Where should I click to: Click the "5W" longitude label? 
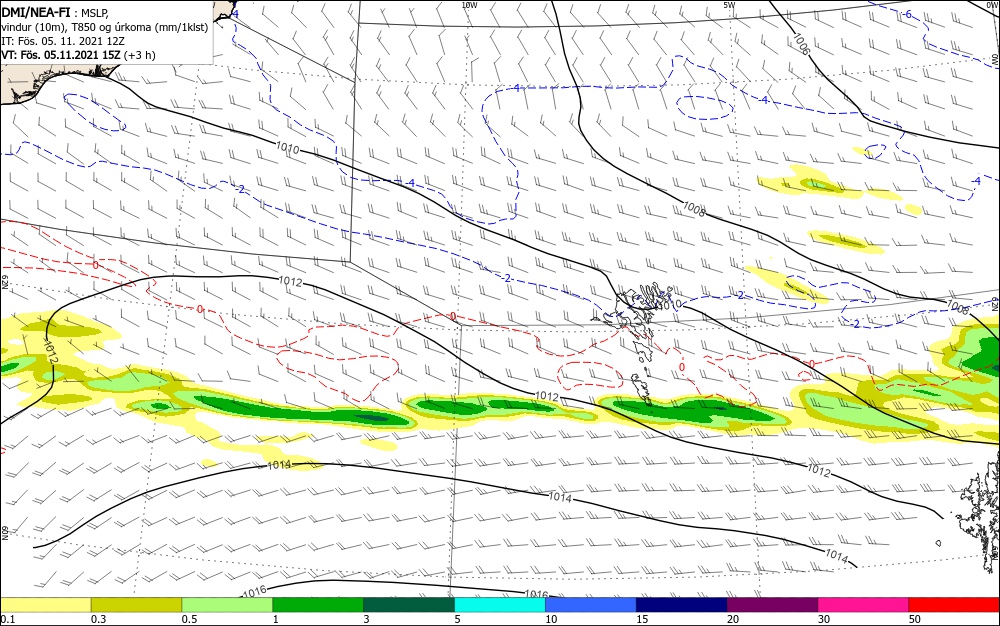pos(730,5)
